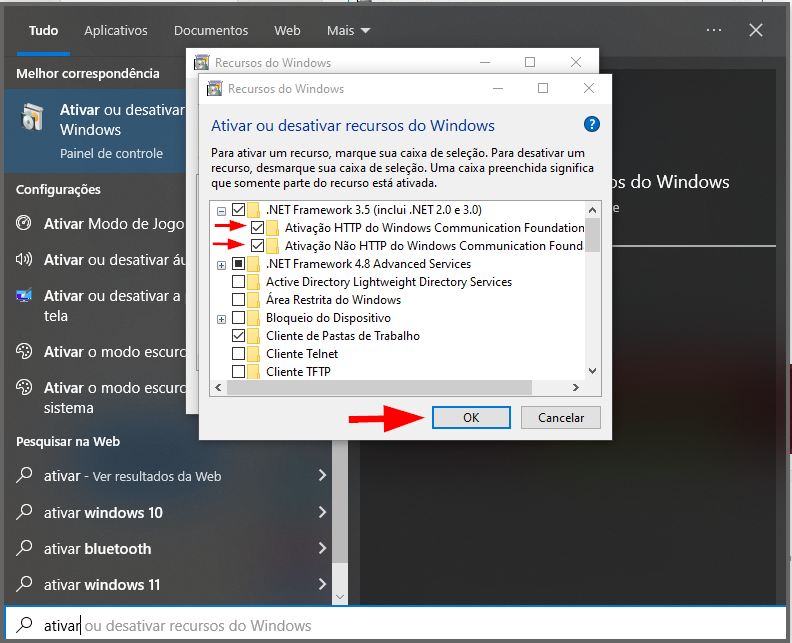The width and height of the screenshot is (792, 643).
Task: Click into the search text box containing ativar
Action: [395, 625]
